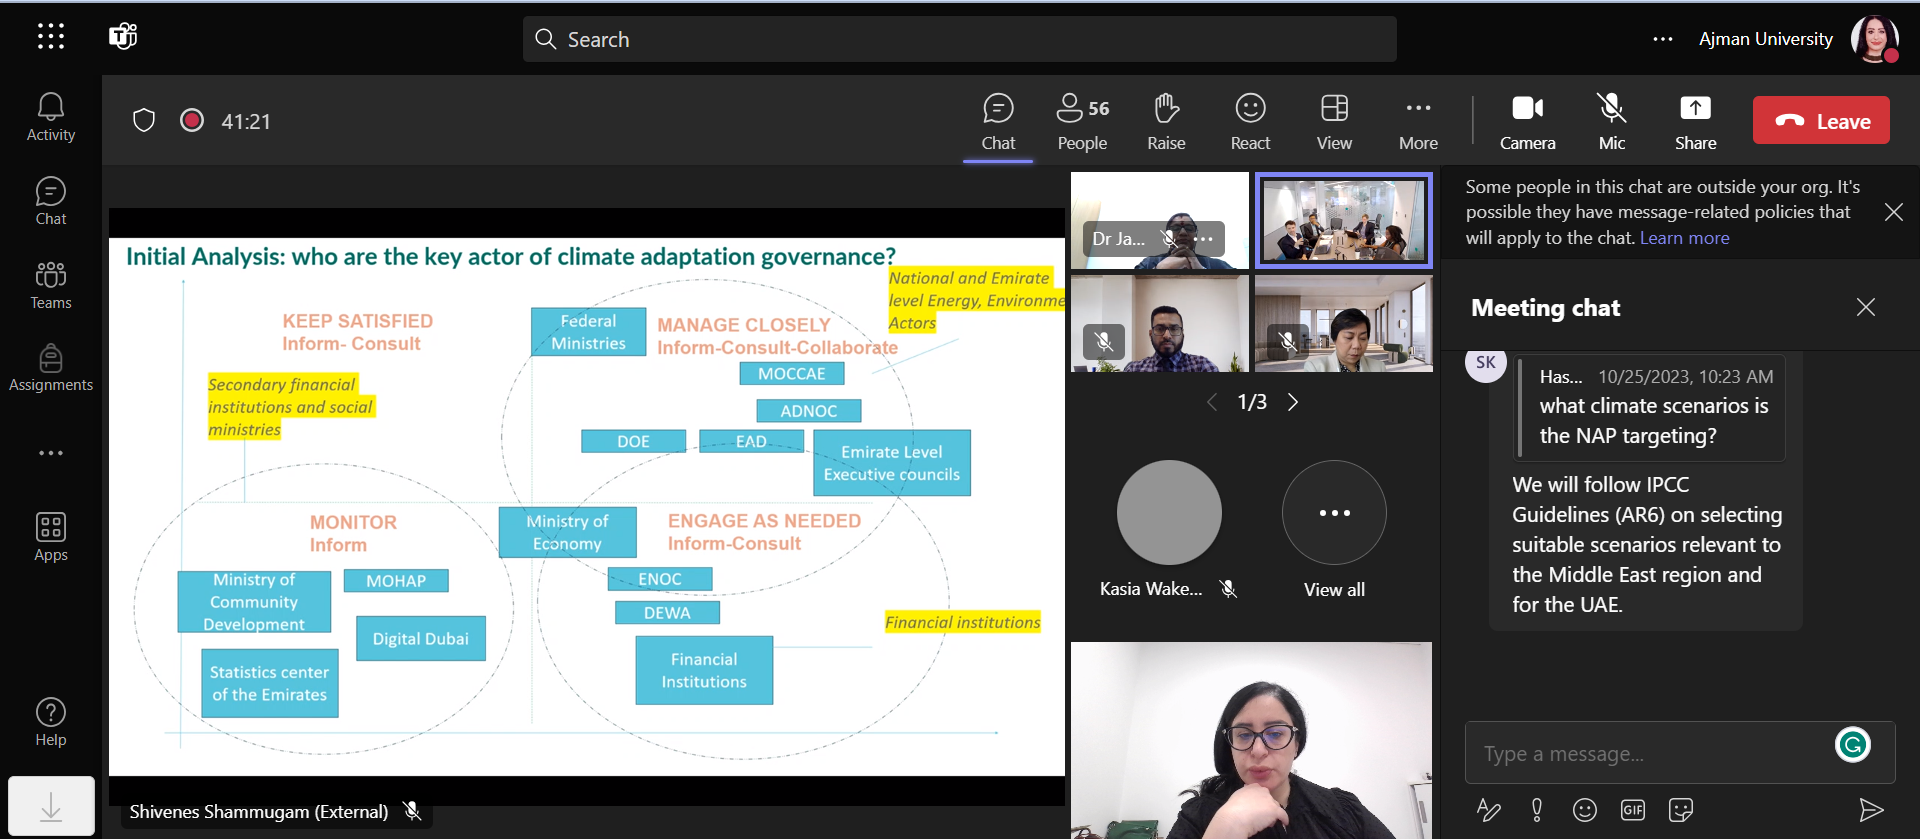The image size is (1920, 839).
Task: Toggle the Camera on or off
Action: (1527, 121)
